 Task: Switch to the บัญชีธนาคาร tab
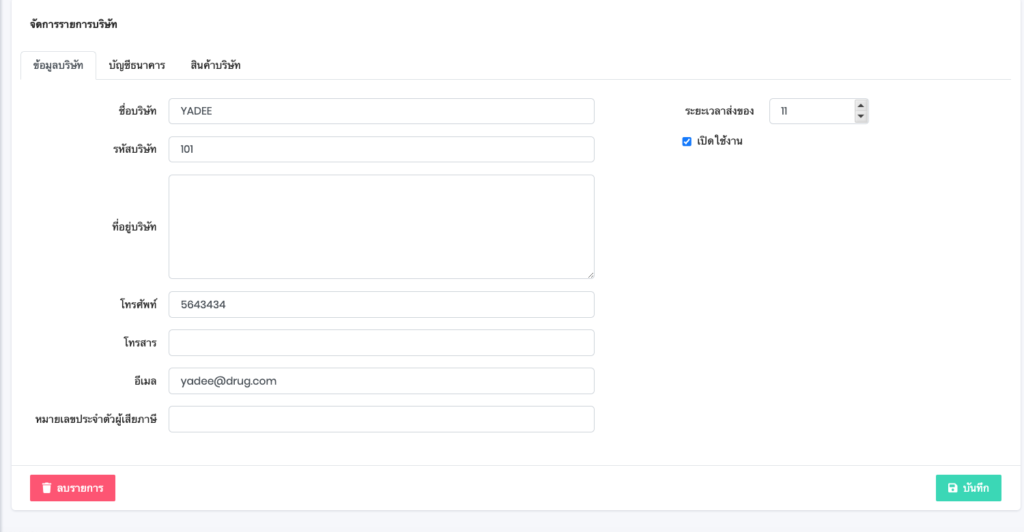pos(137,65)
